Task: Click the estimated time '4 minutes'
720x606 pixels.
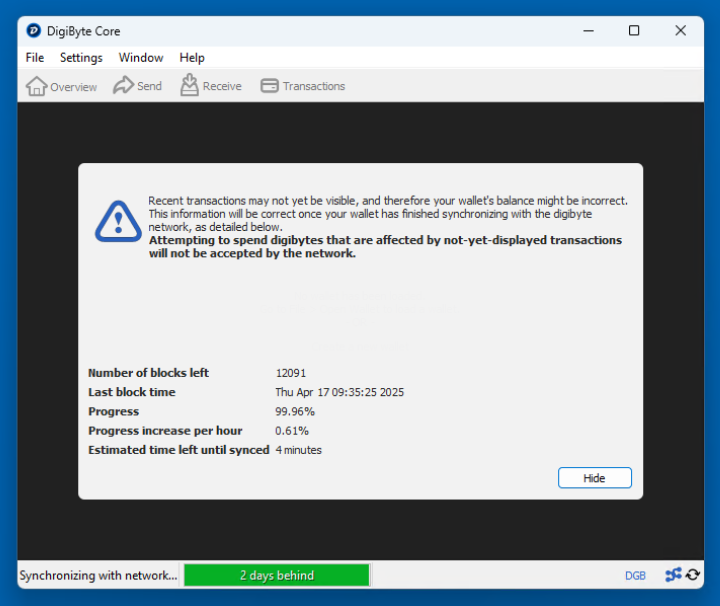Action: (298, 450)
